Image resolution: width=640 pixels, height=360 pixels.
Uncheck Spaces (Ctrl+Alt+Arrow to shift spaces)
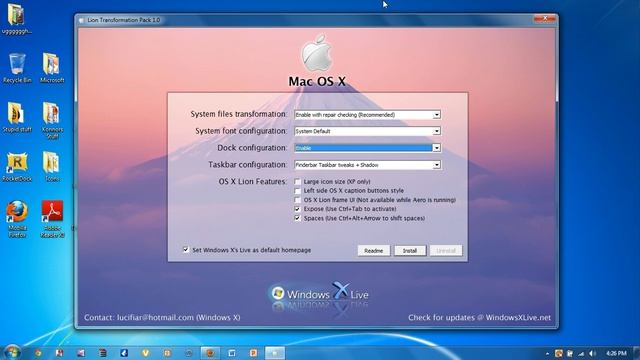click(298, 218)
